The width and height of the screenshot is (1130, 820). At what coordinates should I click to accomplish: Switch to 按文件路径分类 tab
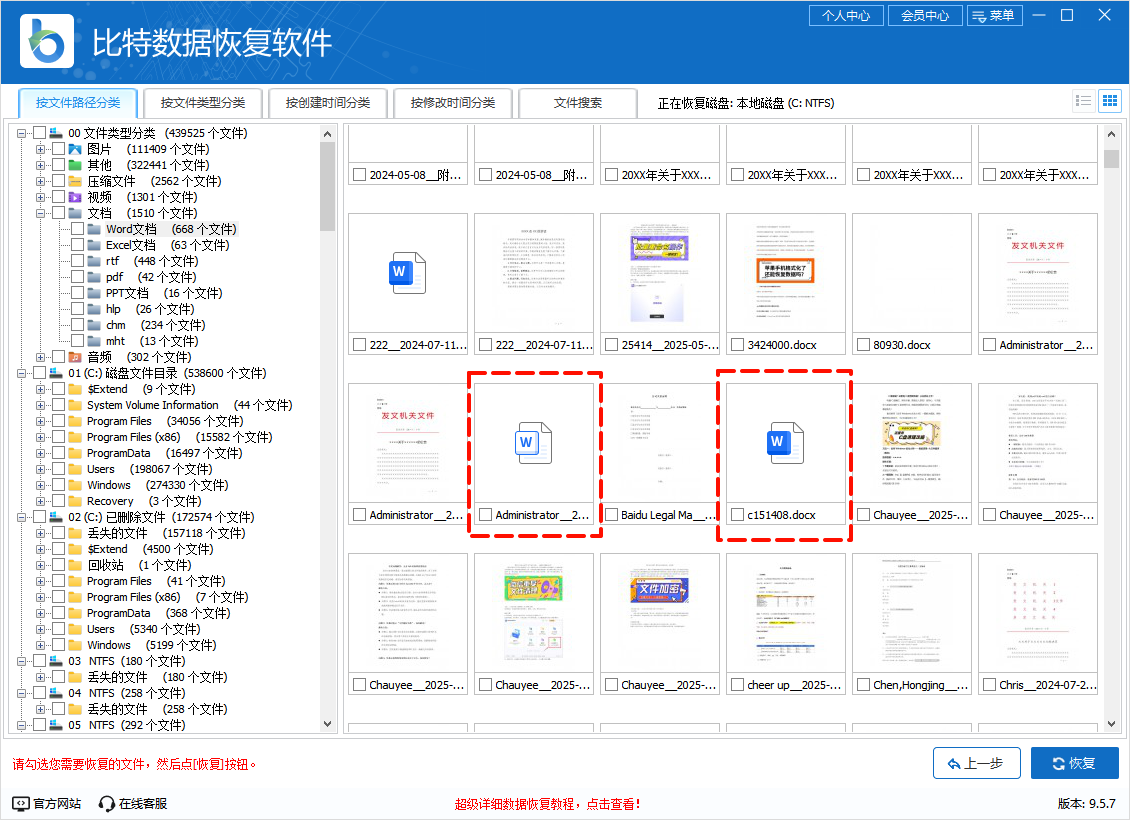[x=79, y=103]
